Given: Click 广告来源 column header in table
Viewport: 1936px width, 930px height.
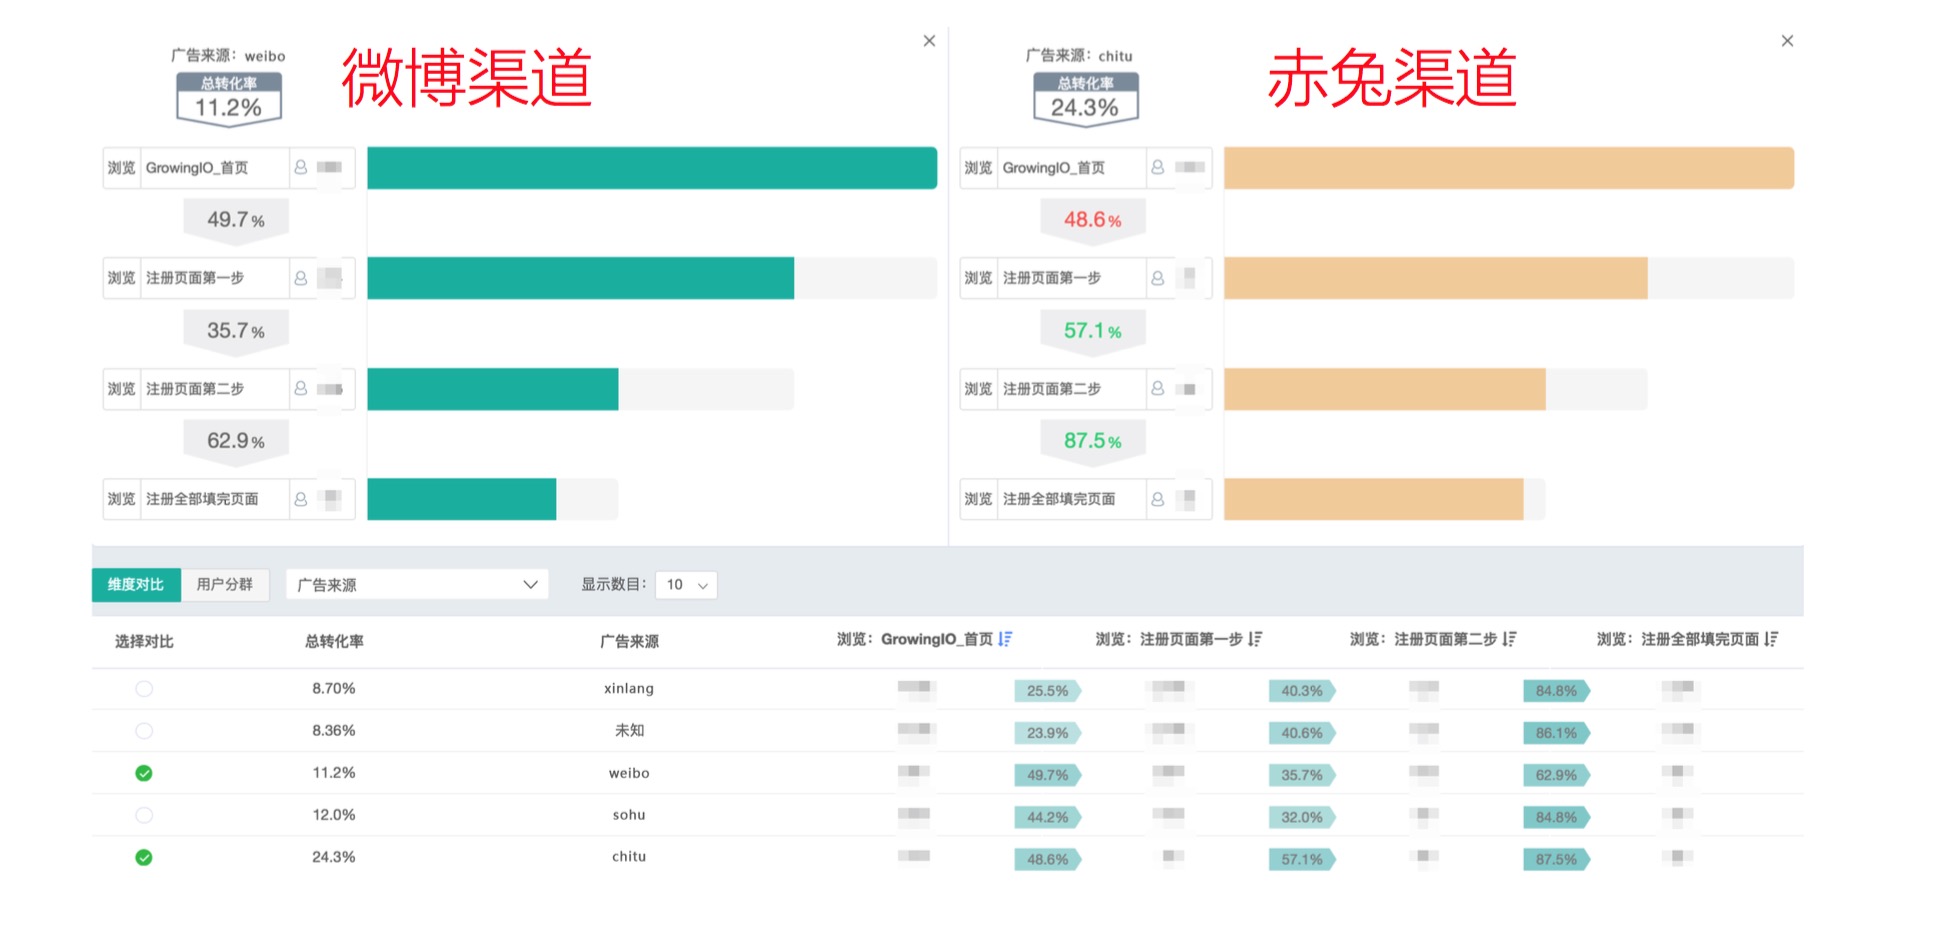Looking at the screenshot, I should 629,642.
